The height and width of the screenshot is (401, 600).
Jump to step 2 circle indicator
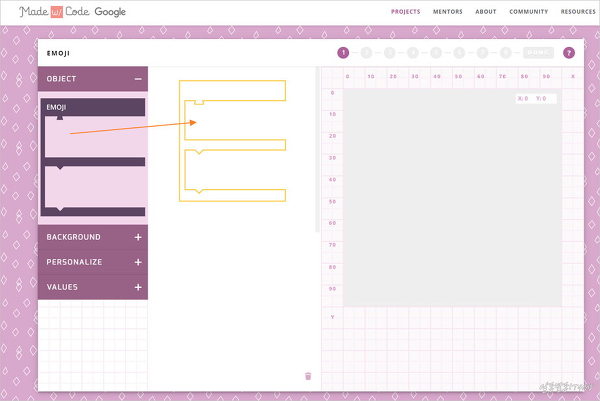click(x=366, y=53)
